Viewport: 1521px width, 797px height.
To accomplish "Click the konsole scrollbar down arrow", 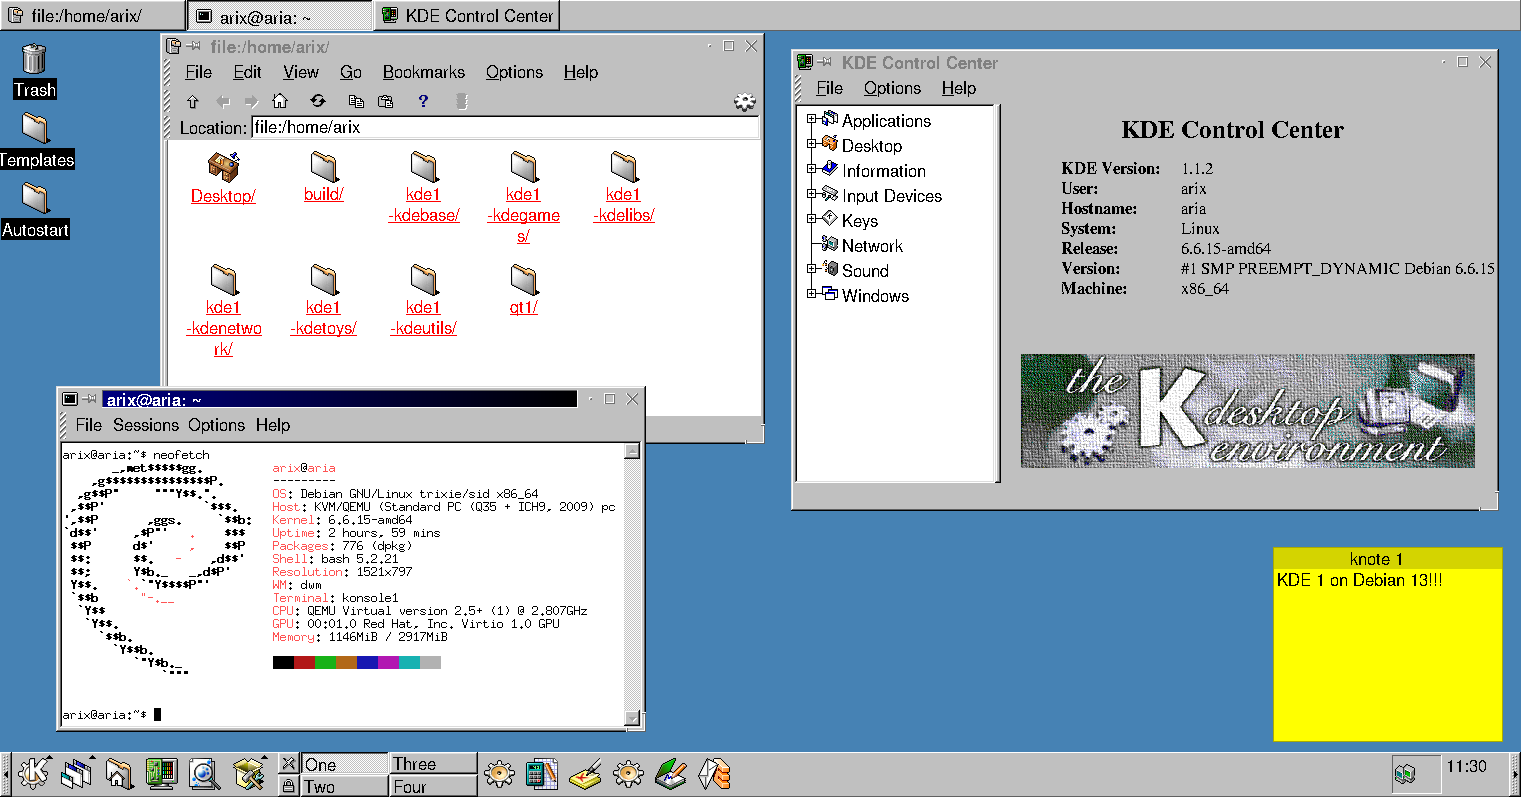I will pos(632,717).
